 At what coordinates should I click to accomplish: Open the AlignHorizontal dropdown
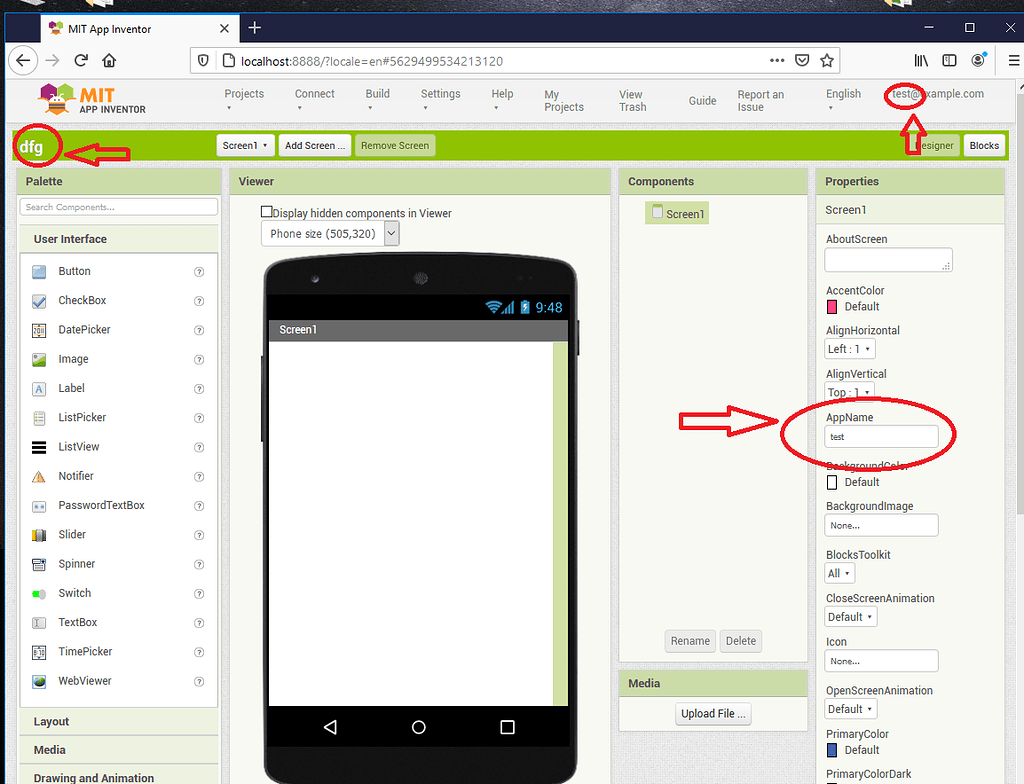click(x=849, y=348)
